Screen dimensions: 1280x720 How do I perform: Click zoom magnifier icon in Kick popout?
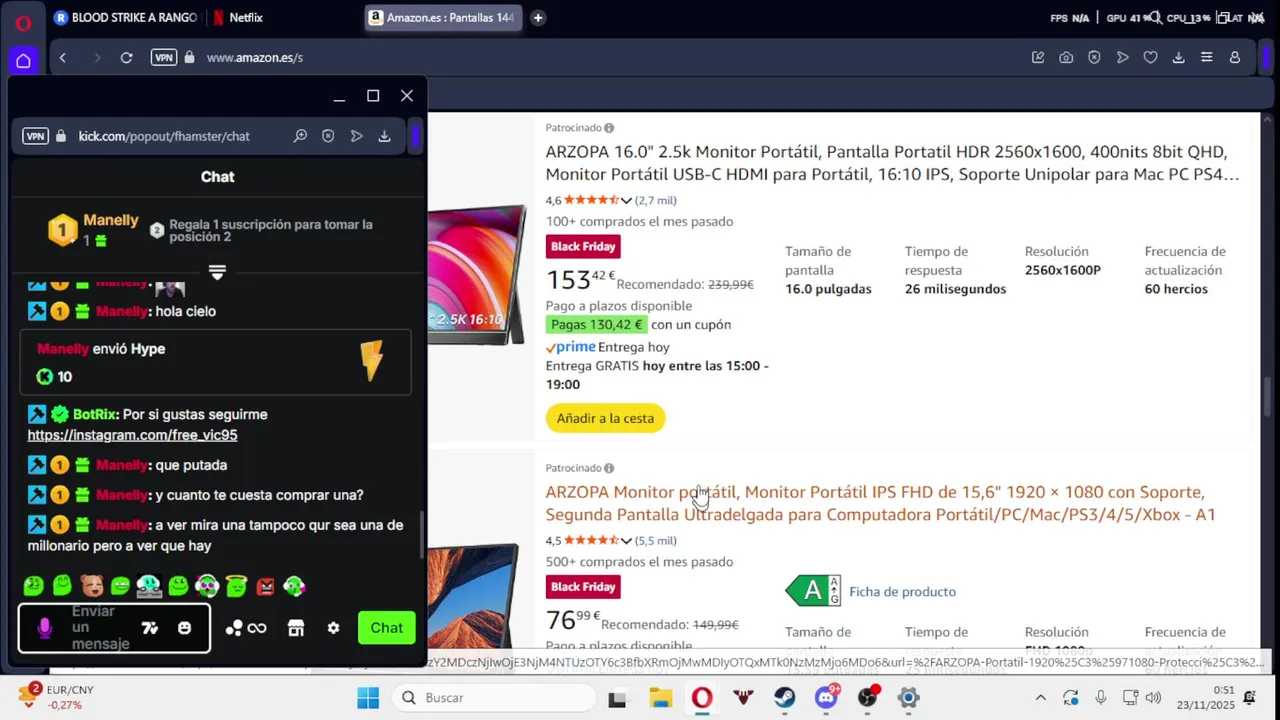coord(300,136)
